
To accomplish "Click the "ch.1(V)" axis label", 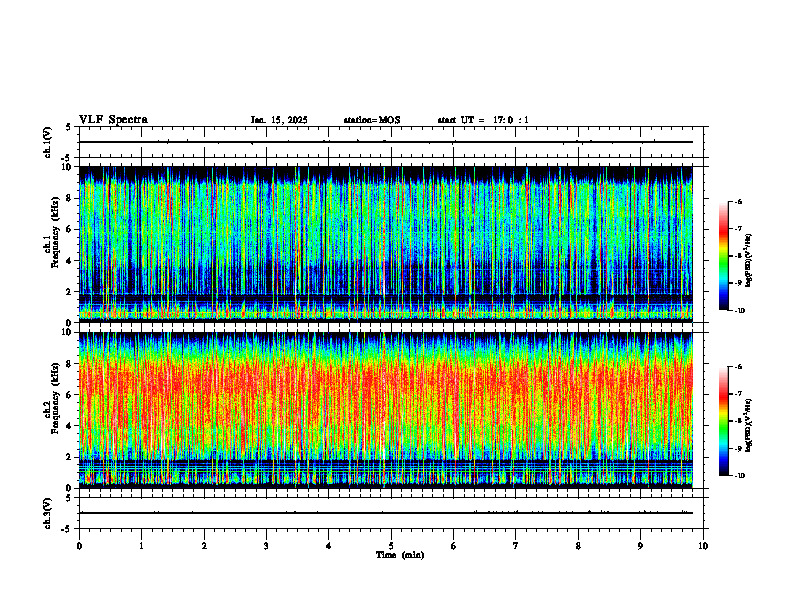I will [x=48, y=142].
